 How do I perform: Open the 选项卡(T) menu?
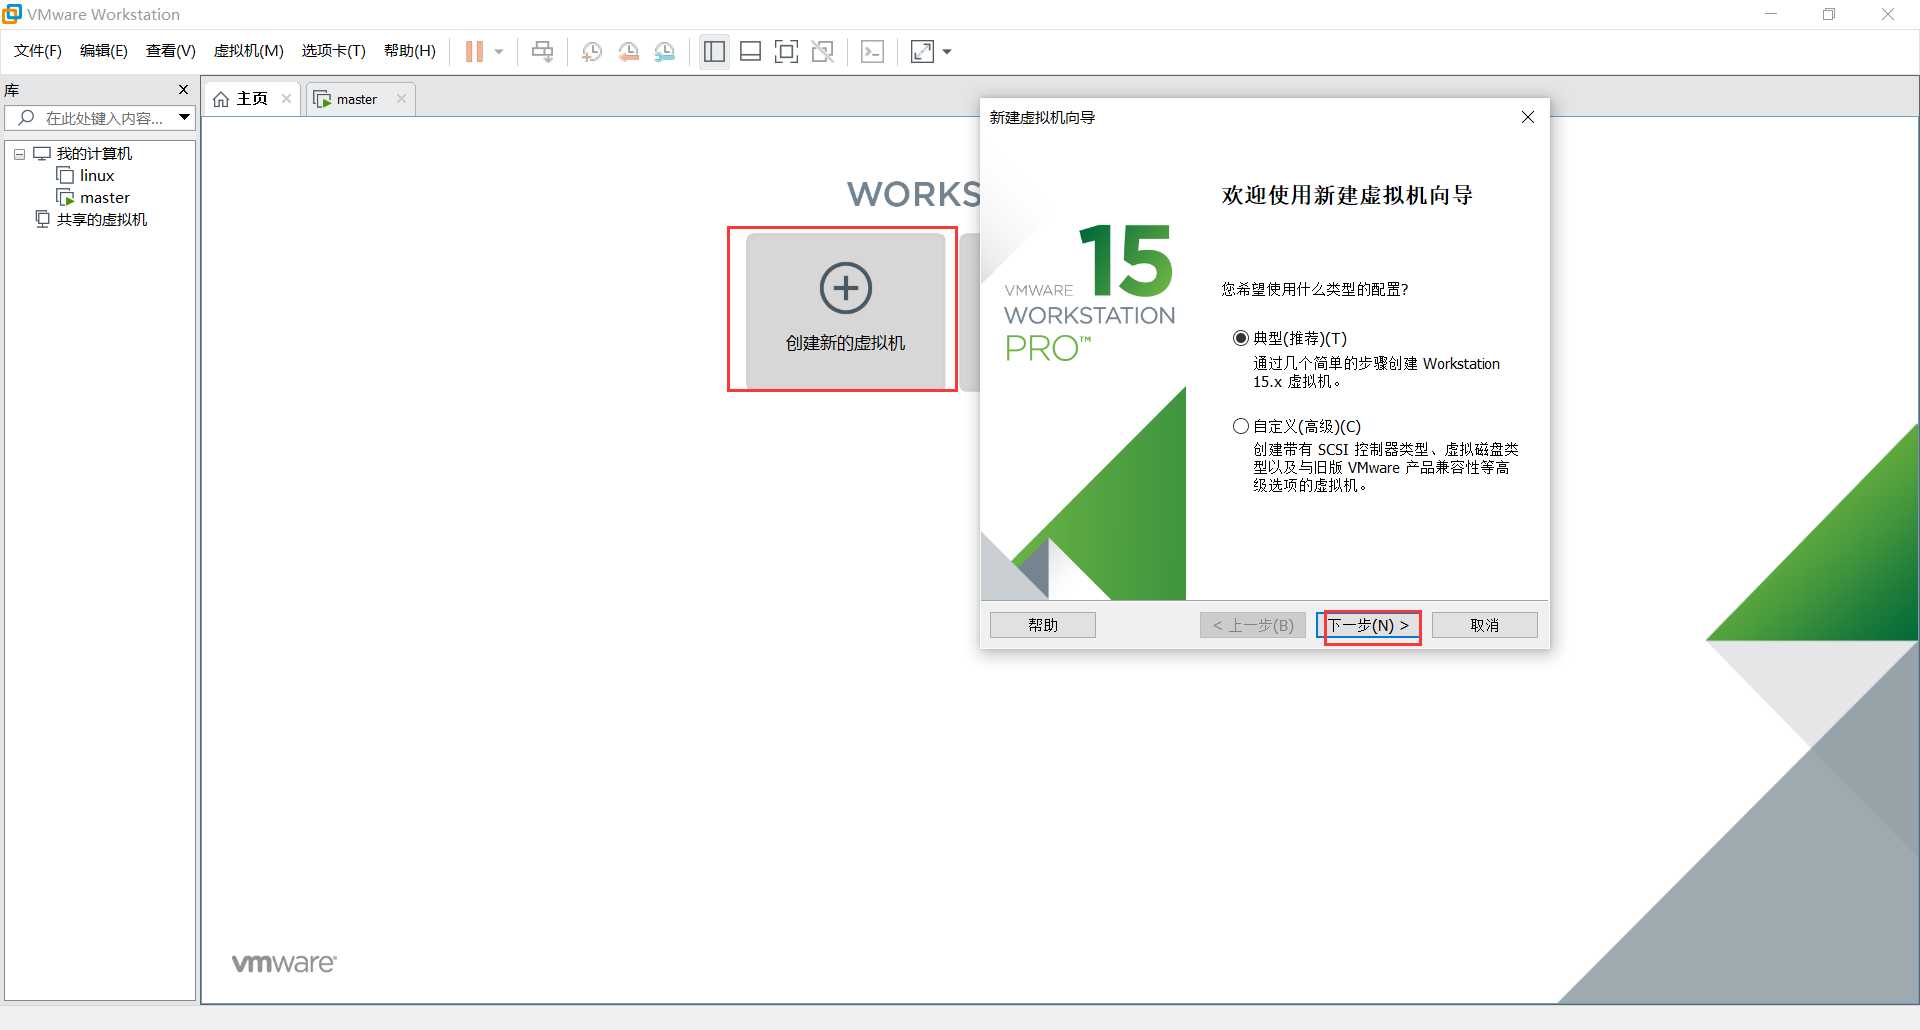(x=334, y=51)
